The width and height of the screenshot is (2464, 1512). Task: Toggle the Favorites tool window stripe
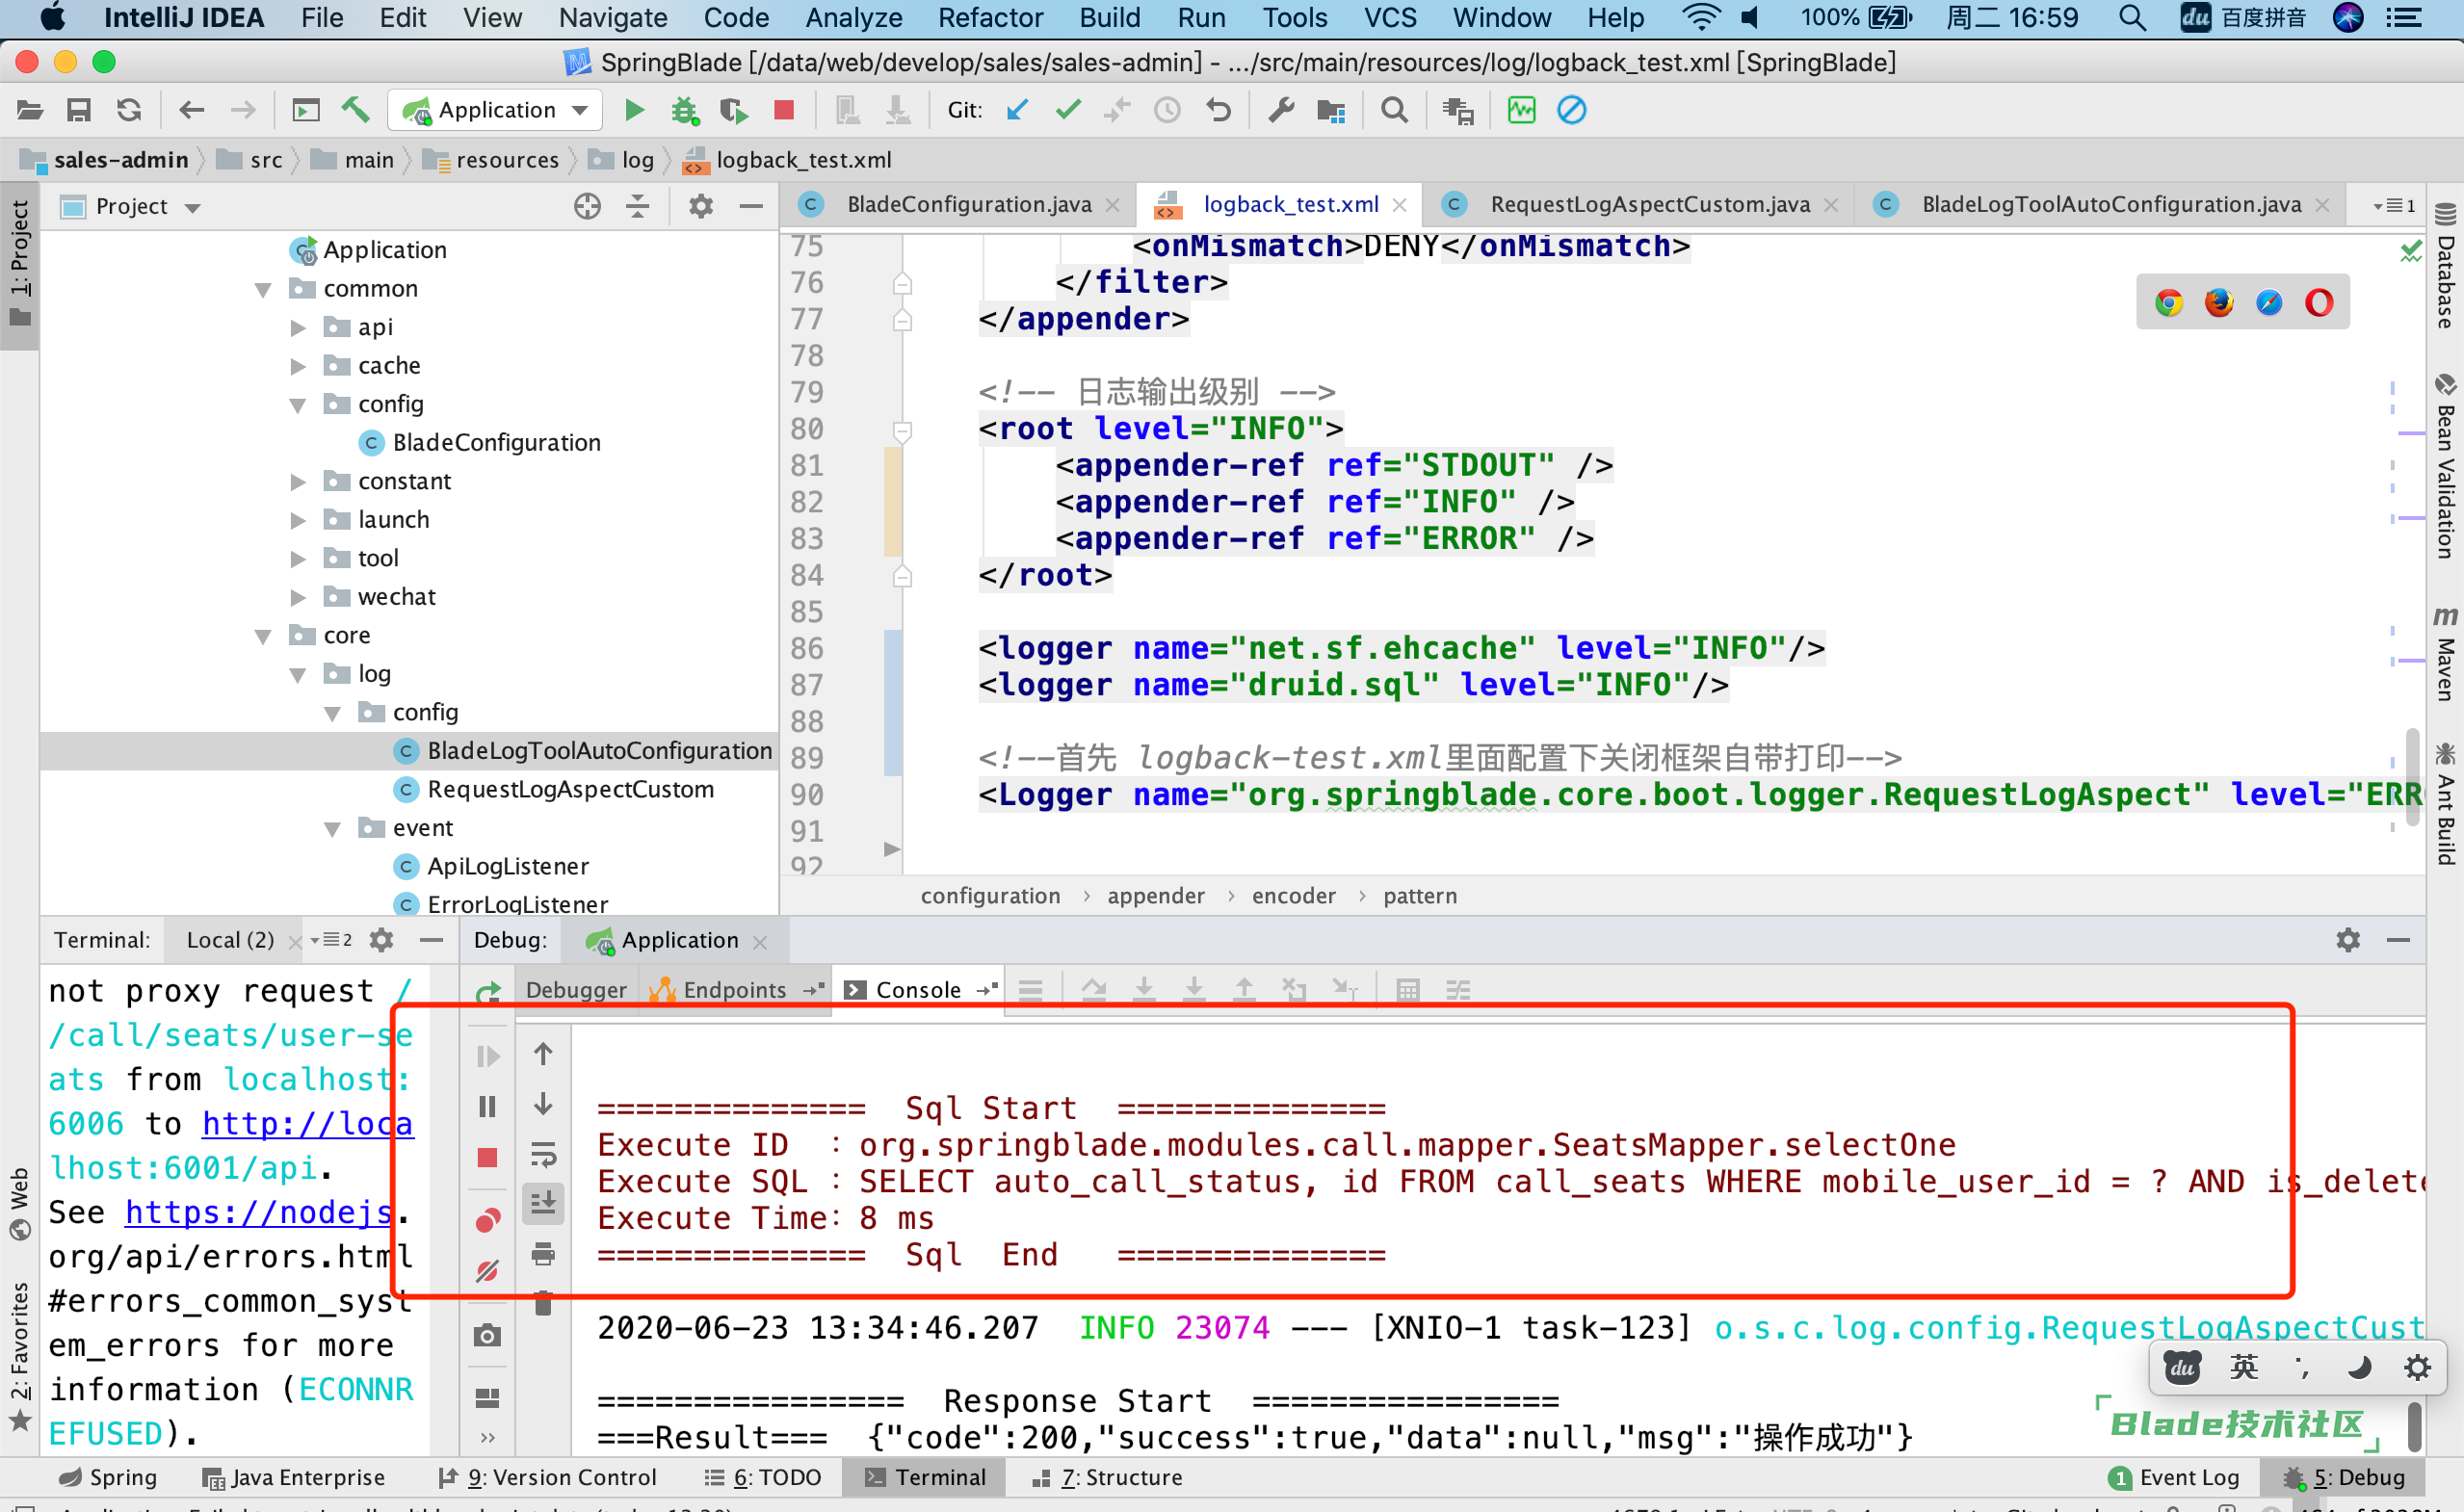(x=20, y=1356)
